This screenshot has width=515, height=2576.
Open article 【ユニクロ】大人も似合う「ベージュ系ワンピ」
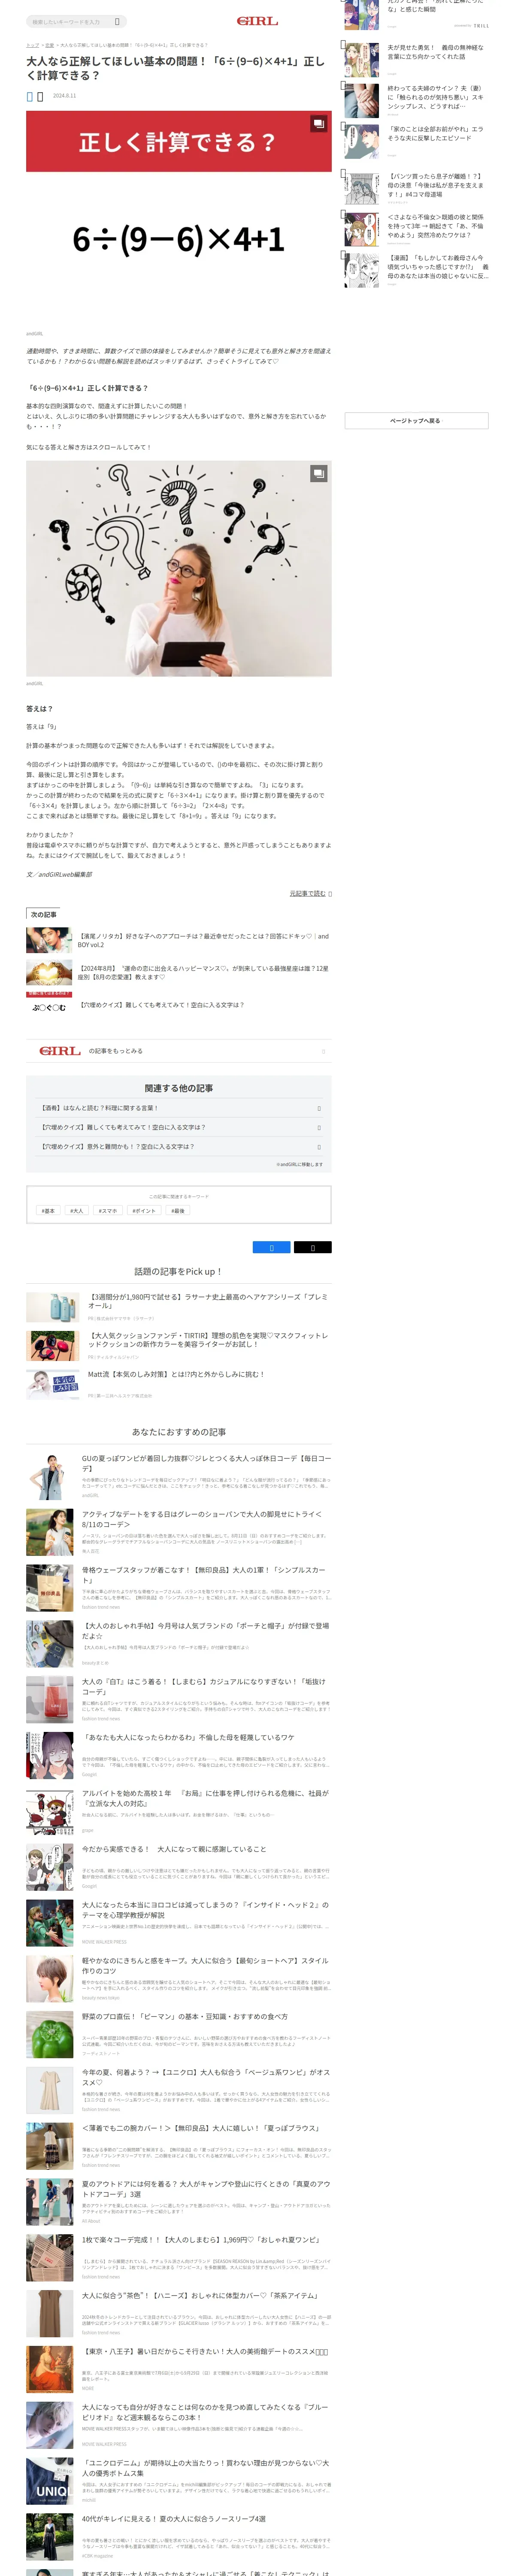click(x=205, y=2077)
